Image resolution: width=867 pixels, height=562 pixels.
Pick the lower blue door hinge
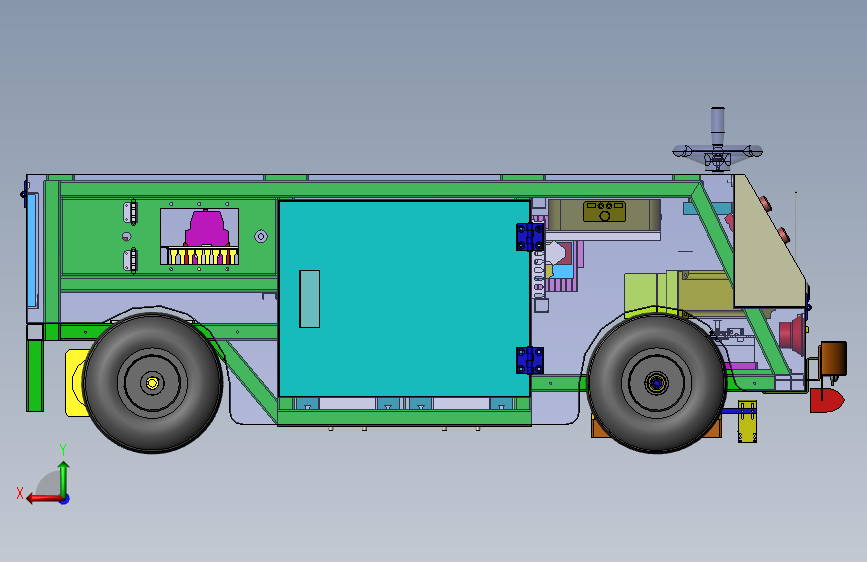pyautogui.click(x=530, y=360)
